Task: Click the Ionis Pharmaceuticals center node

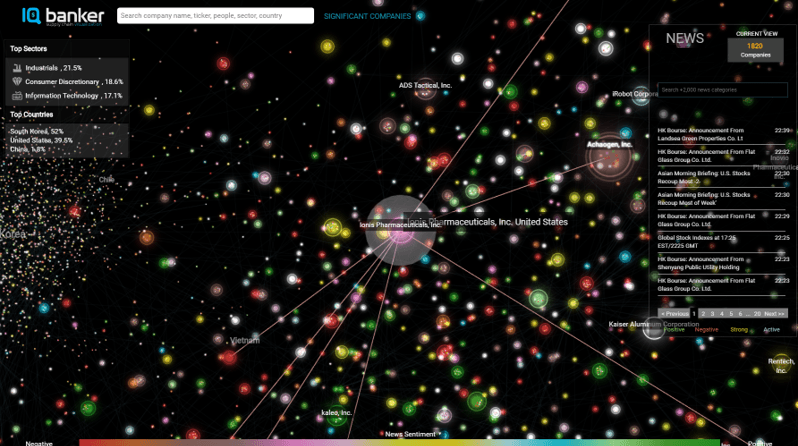Action: click(x=400, y=231)
